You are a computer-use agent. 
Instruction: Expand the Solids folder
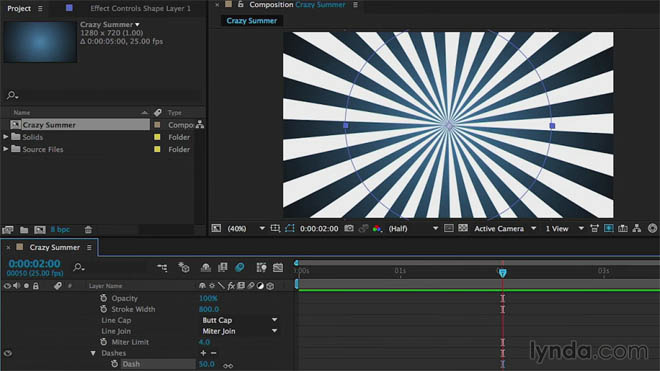[x=5, y=137]
